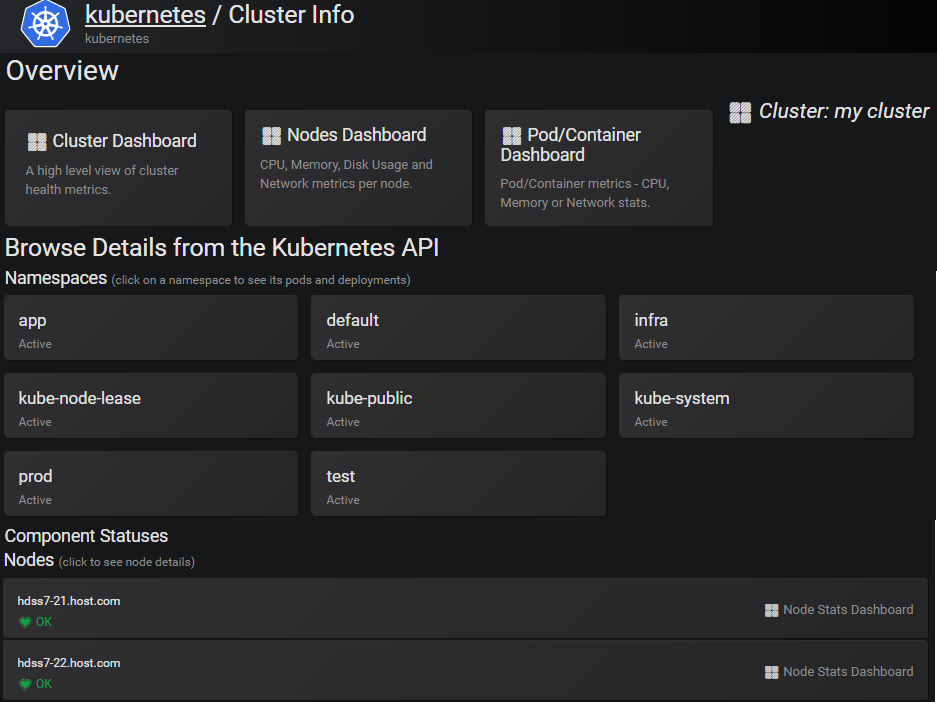Click the dashboard icon in hdss7-21 row
937x702 pixels.
(x=771, y=610)
